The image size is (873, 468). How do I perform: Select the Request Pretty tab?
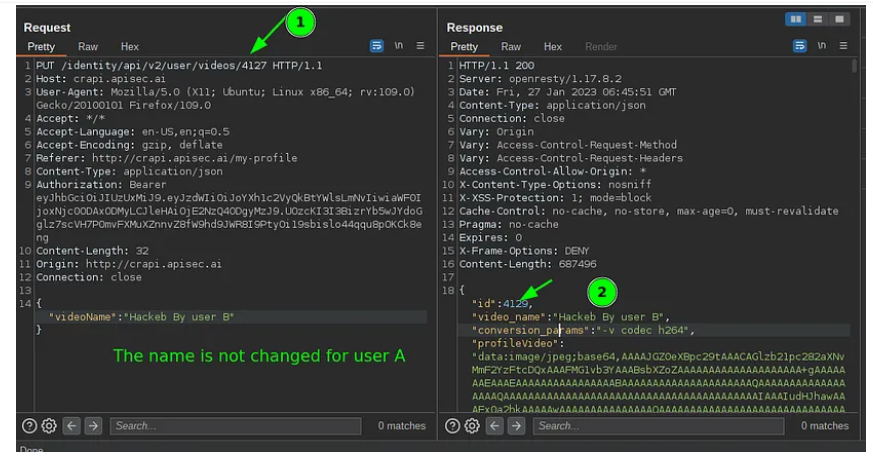tap(41, 47)
